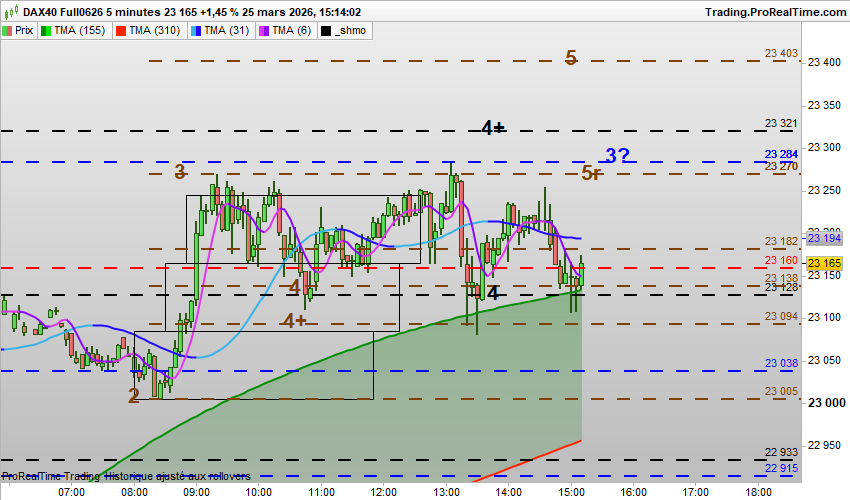The height and width of the screenshot is (500, 850).
Task: Click the Prix red-green legend icon
Action: (7, 31)
